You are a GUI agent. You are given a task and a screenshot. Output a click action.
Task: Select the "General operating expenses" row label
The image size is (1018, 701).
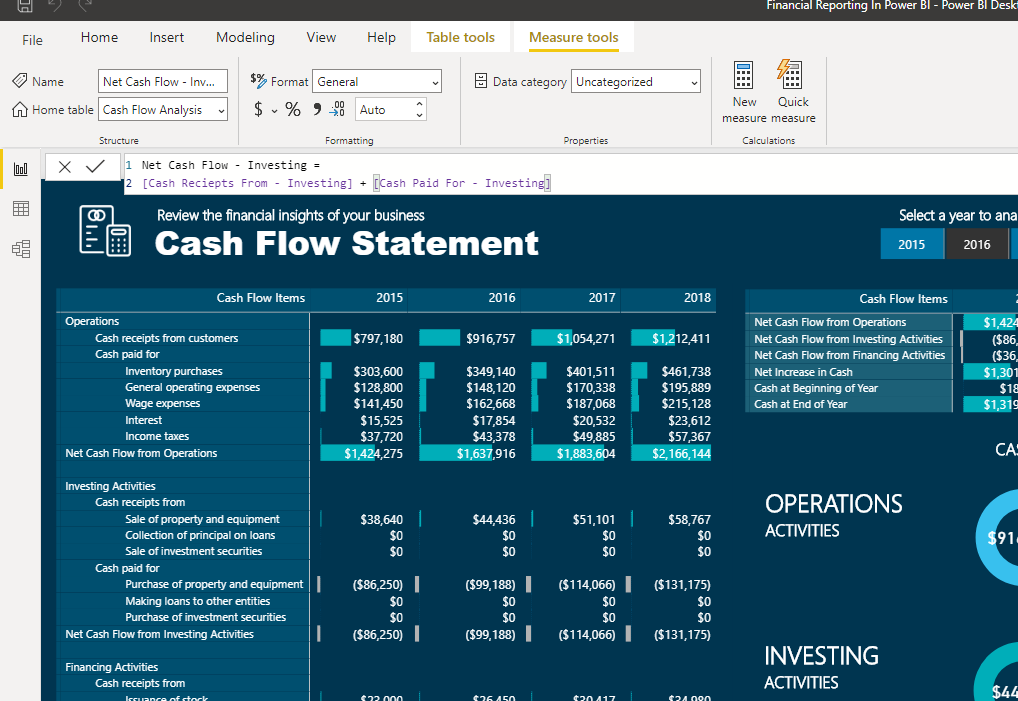[x=193, y=387]
